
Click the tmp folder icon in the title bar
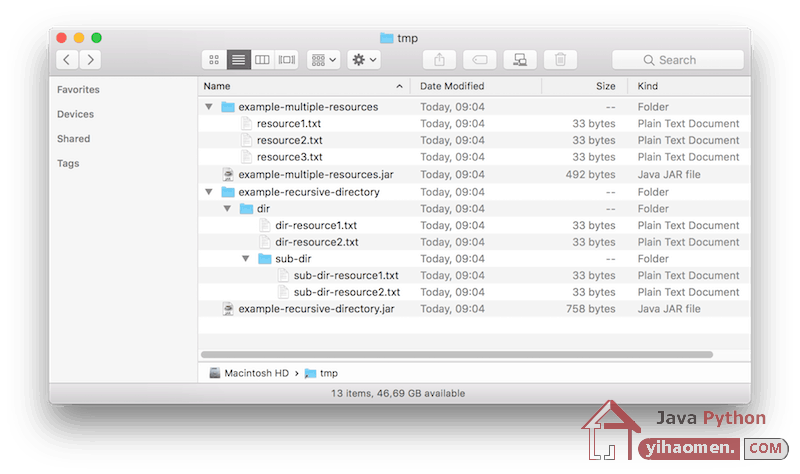coord(387,38)
